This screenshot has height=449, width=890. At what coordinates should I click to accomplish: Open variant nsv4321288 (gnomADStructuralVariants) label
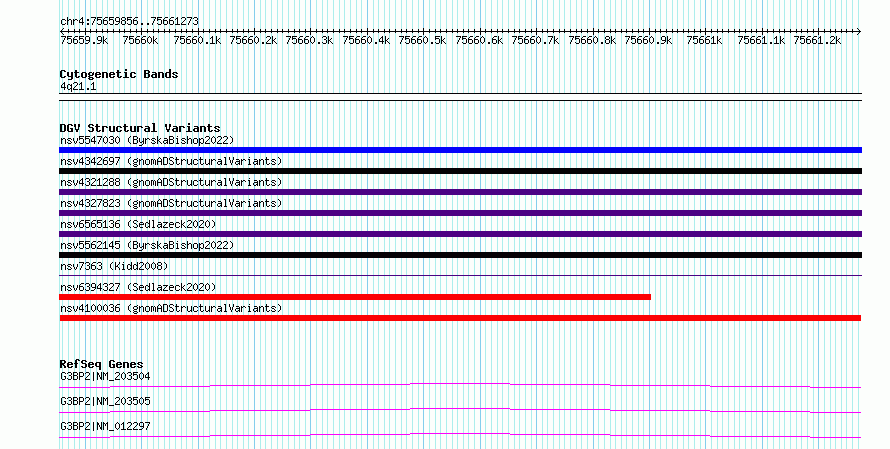(x=171, y=182)
